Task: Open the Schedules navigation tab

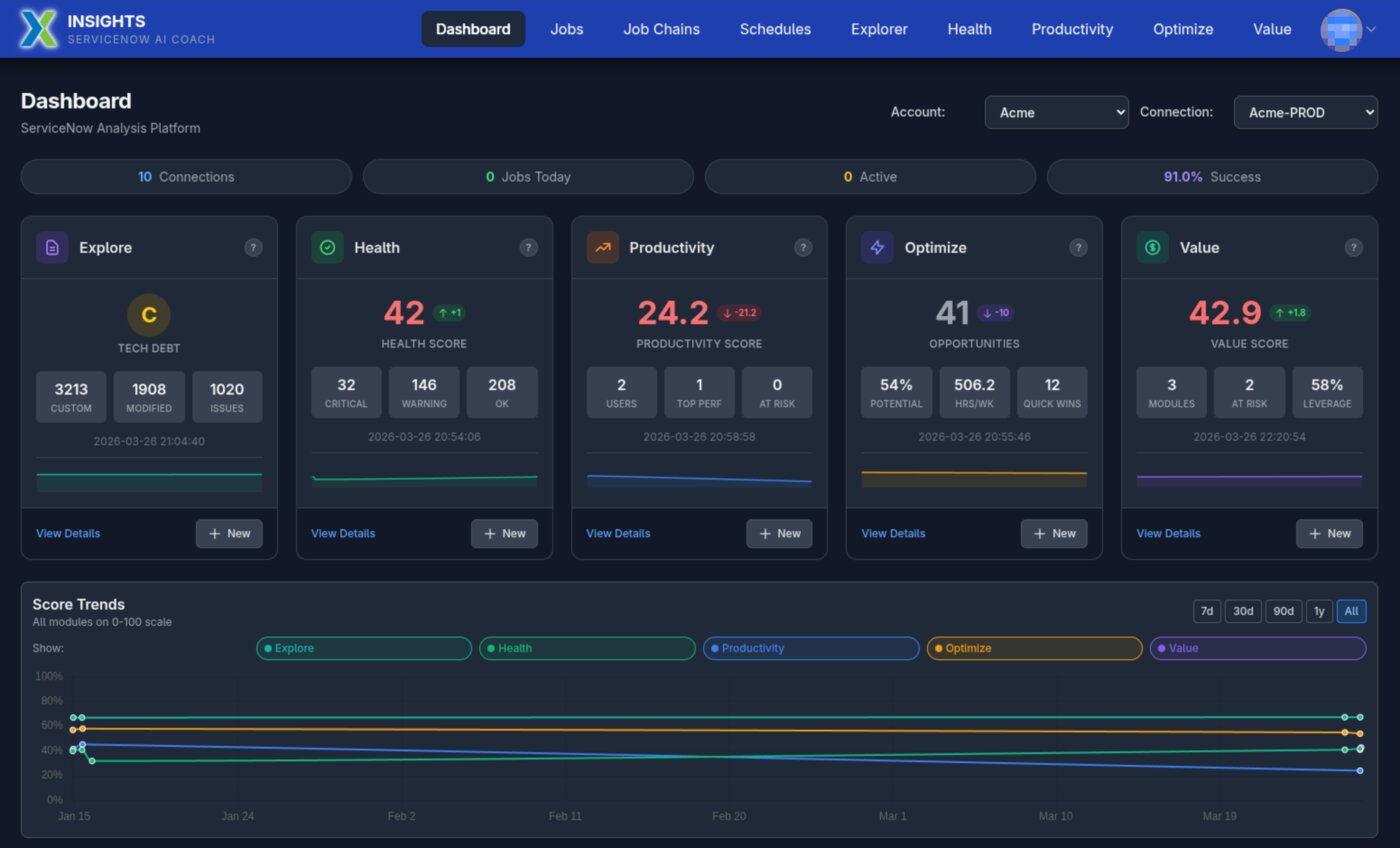Action: point(775,29)
